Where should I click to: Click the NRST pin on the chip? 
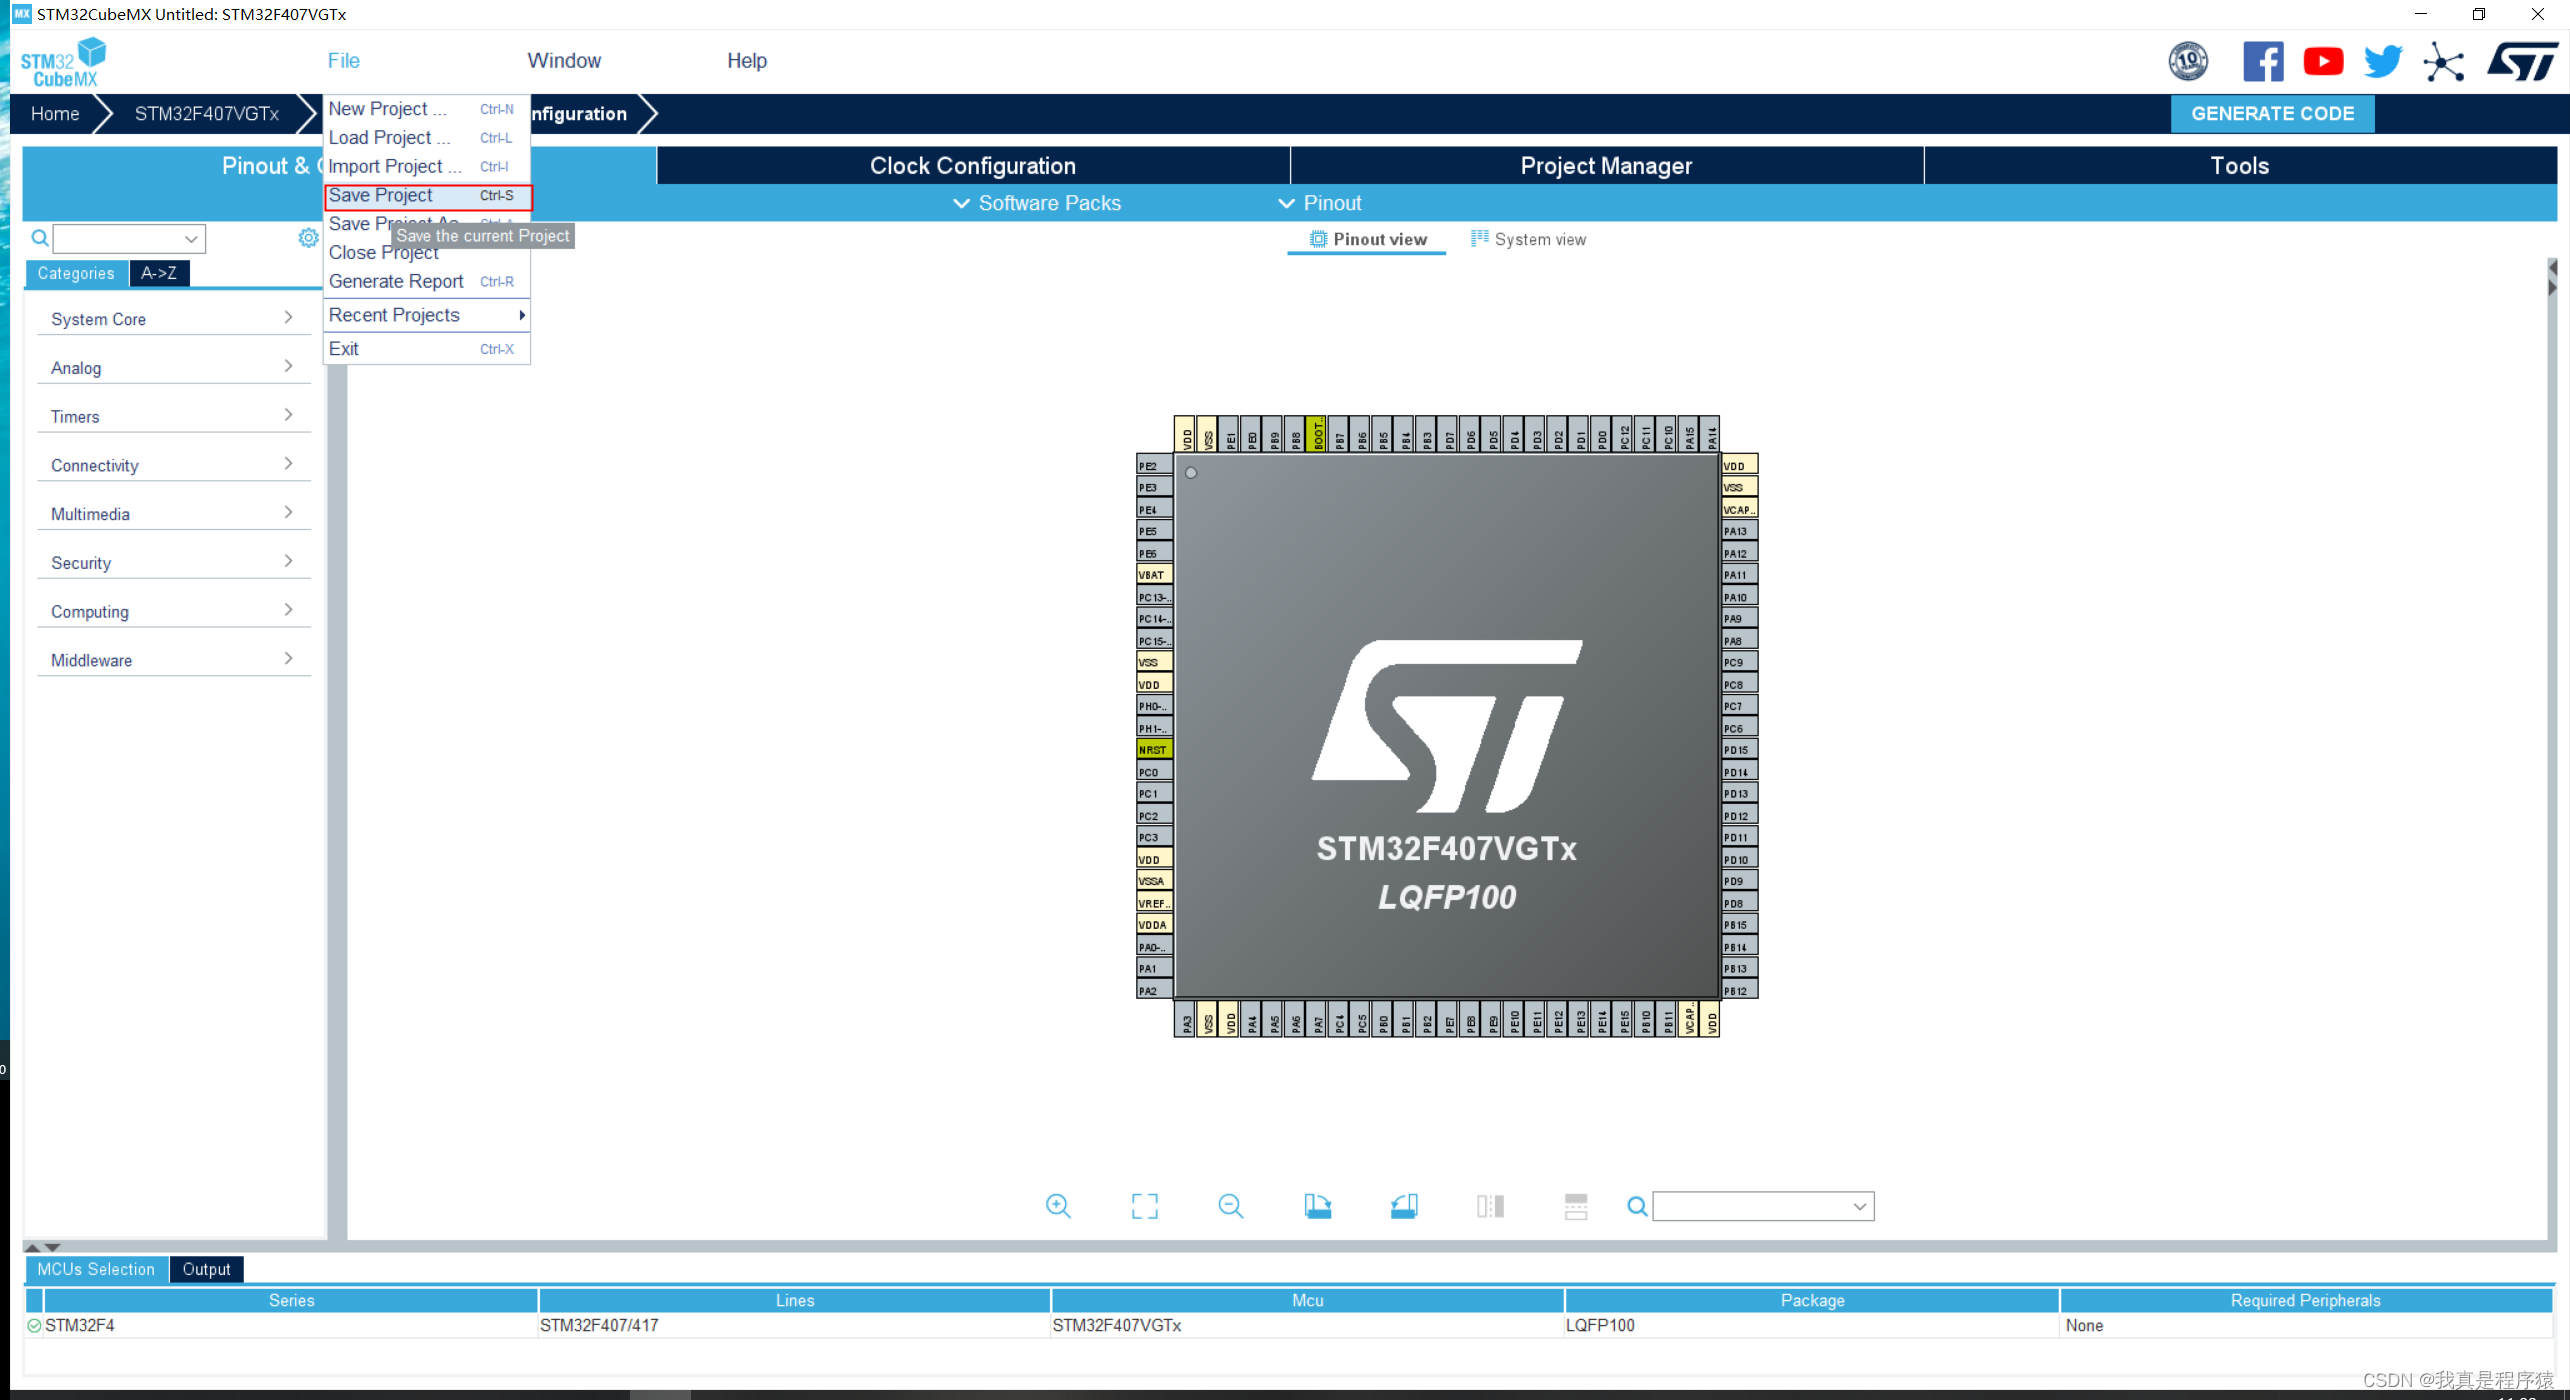point(1153,749)
